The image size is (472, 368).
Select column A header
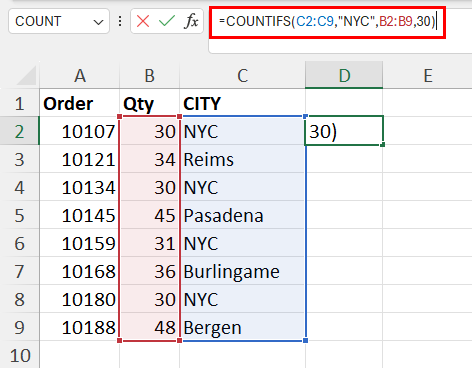(80, 75)
